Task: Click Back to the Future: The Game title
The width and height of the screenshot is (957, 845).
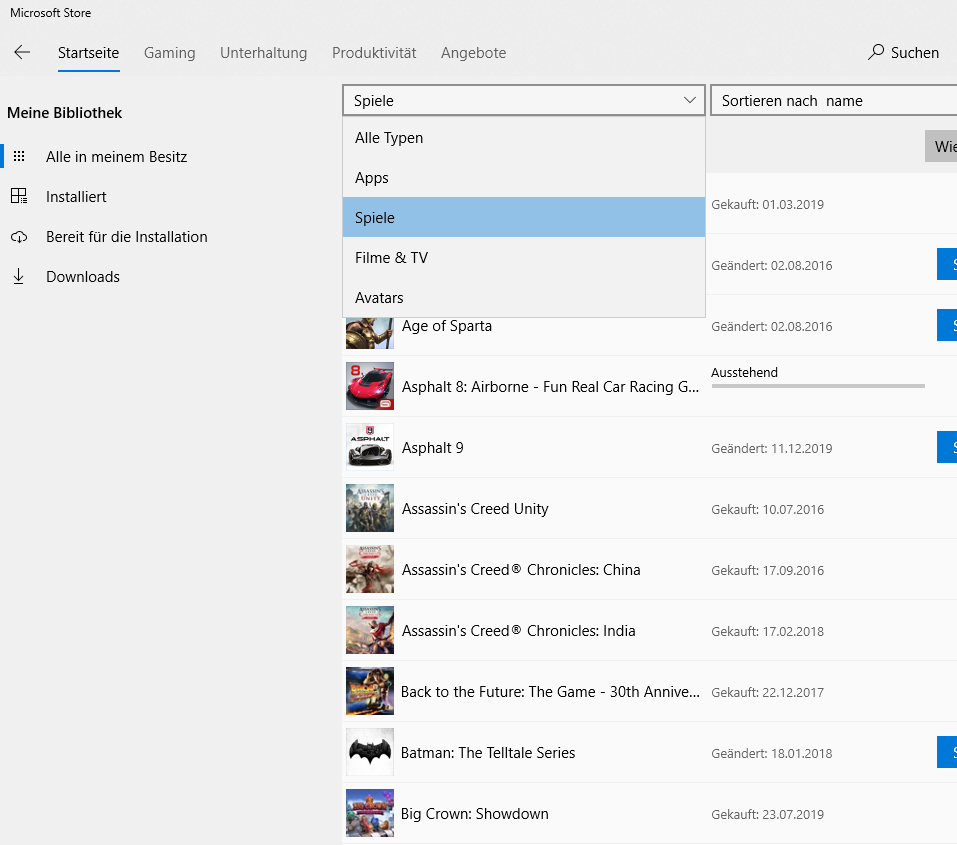Action: click(550, 692)
